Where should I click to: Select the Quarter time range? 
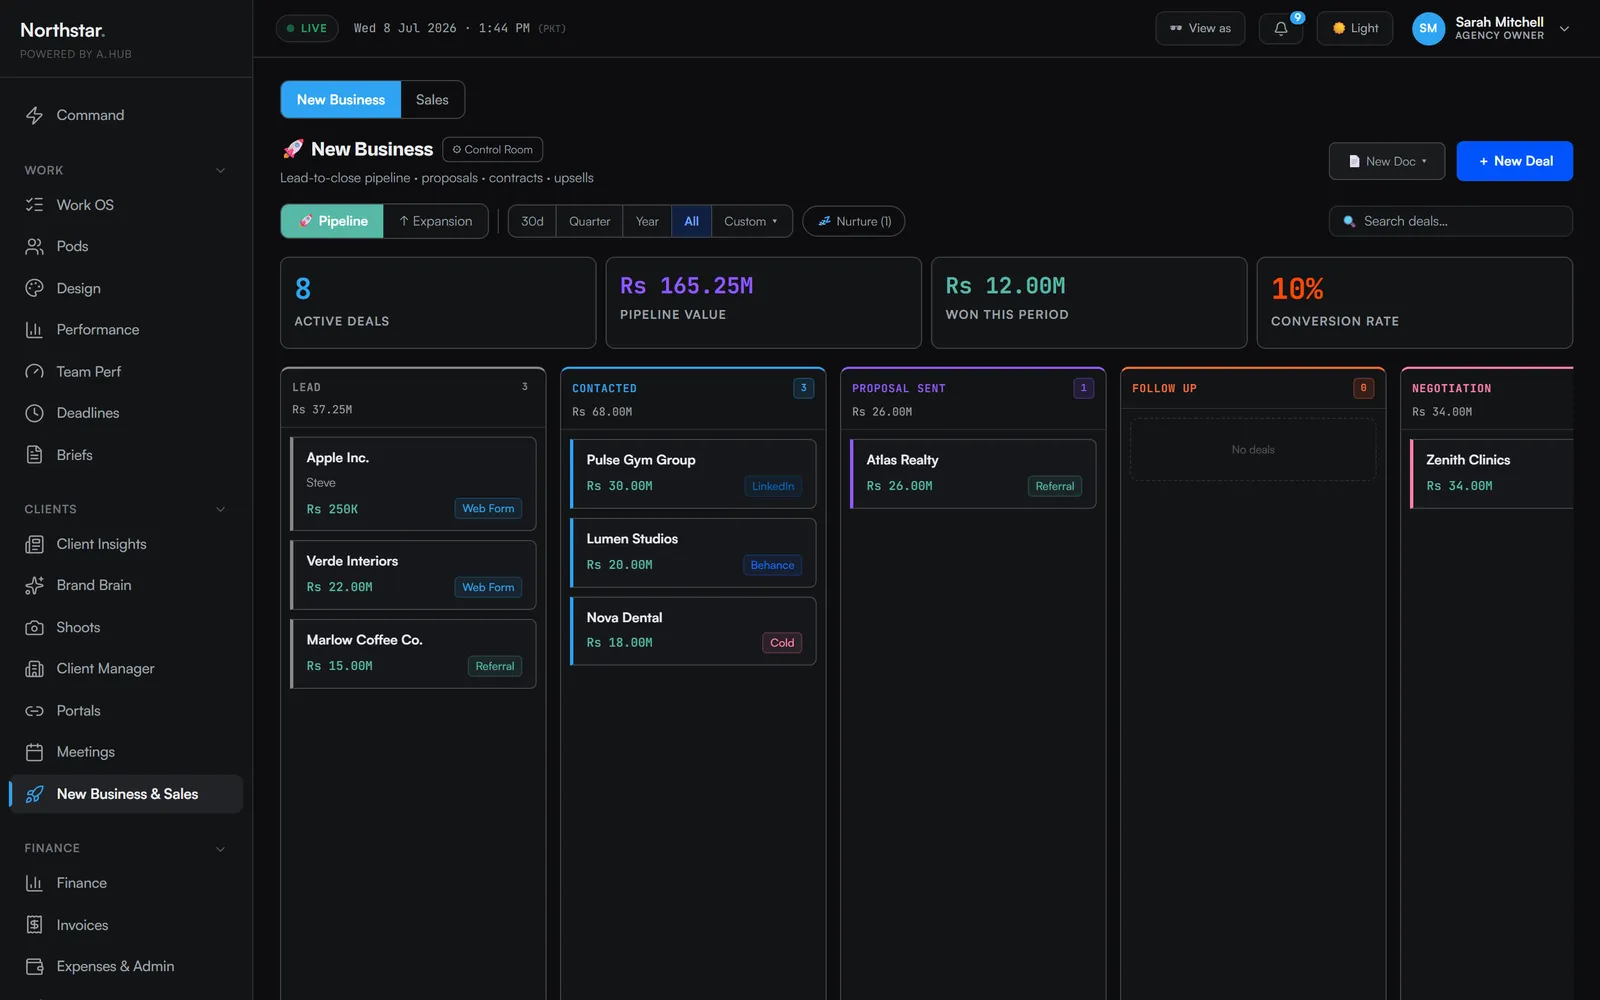pyautogui.click(x=589, y=221)
